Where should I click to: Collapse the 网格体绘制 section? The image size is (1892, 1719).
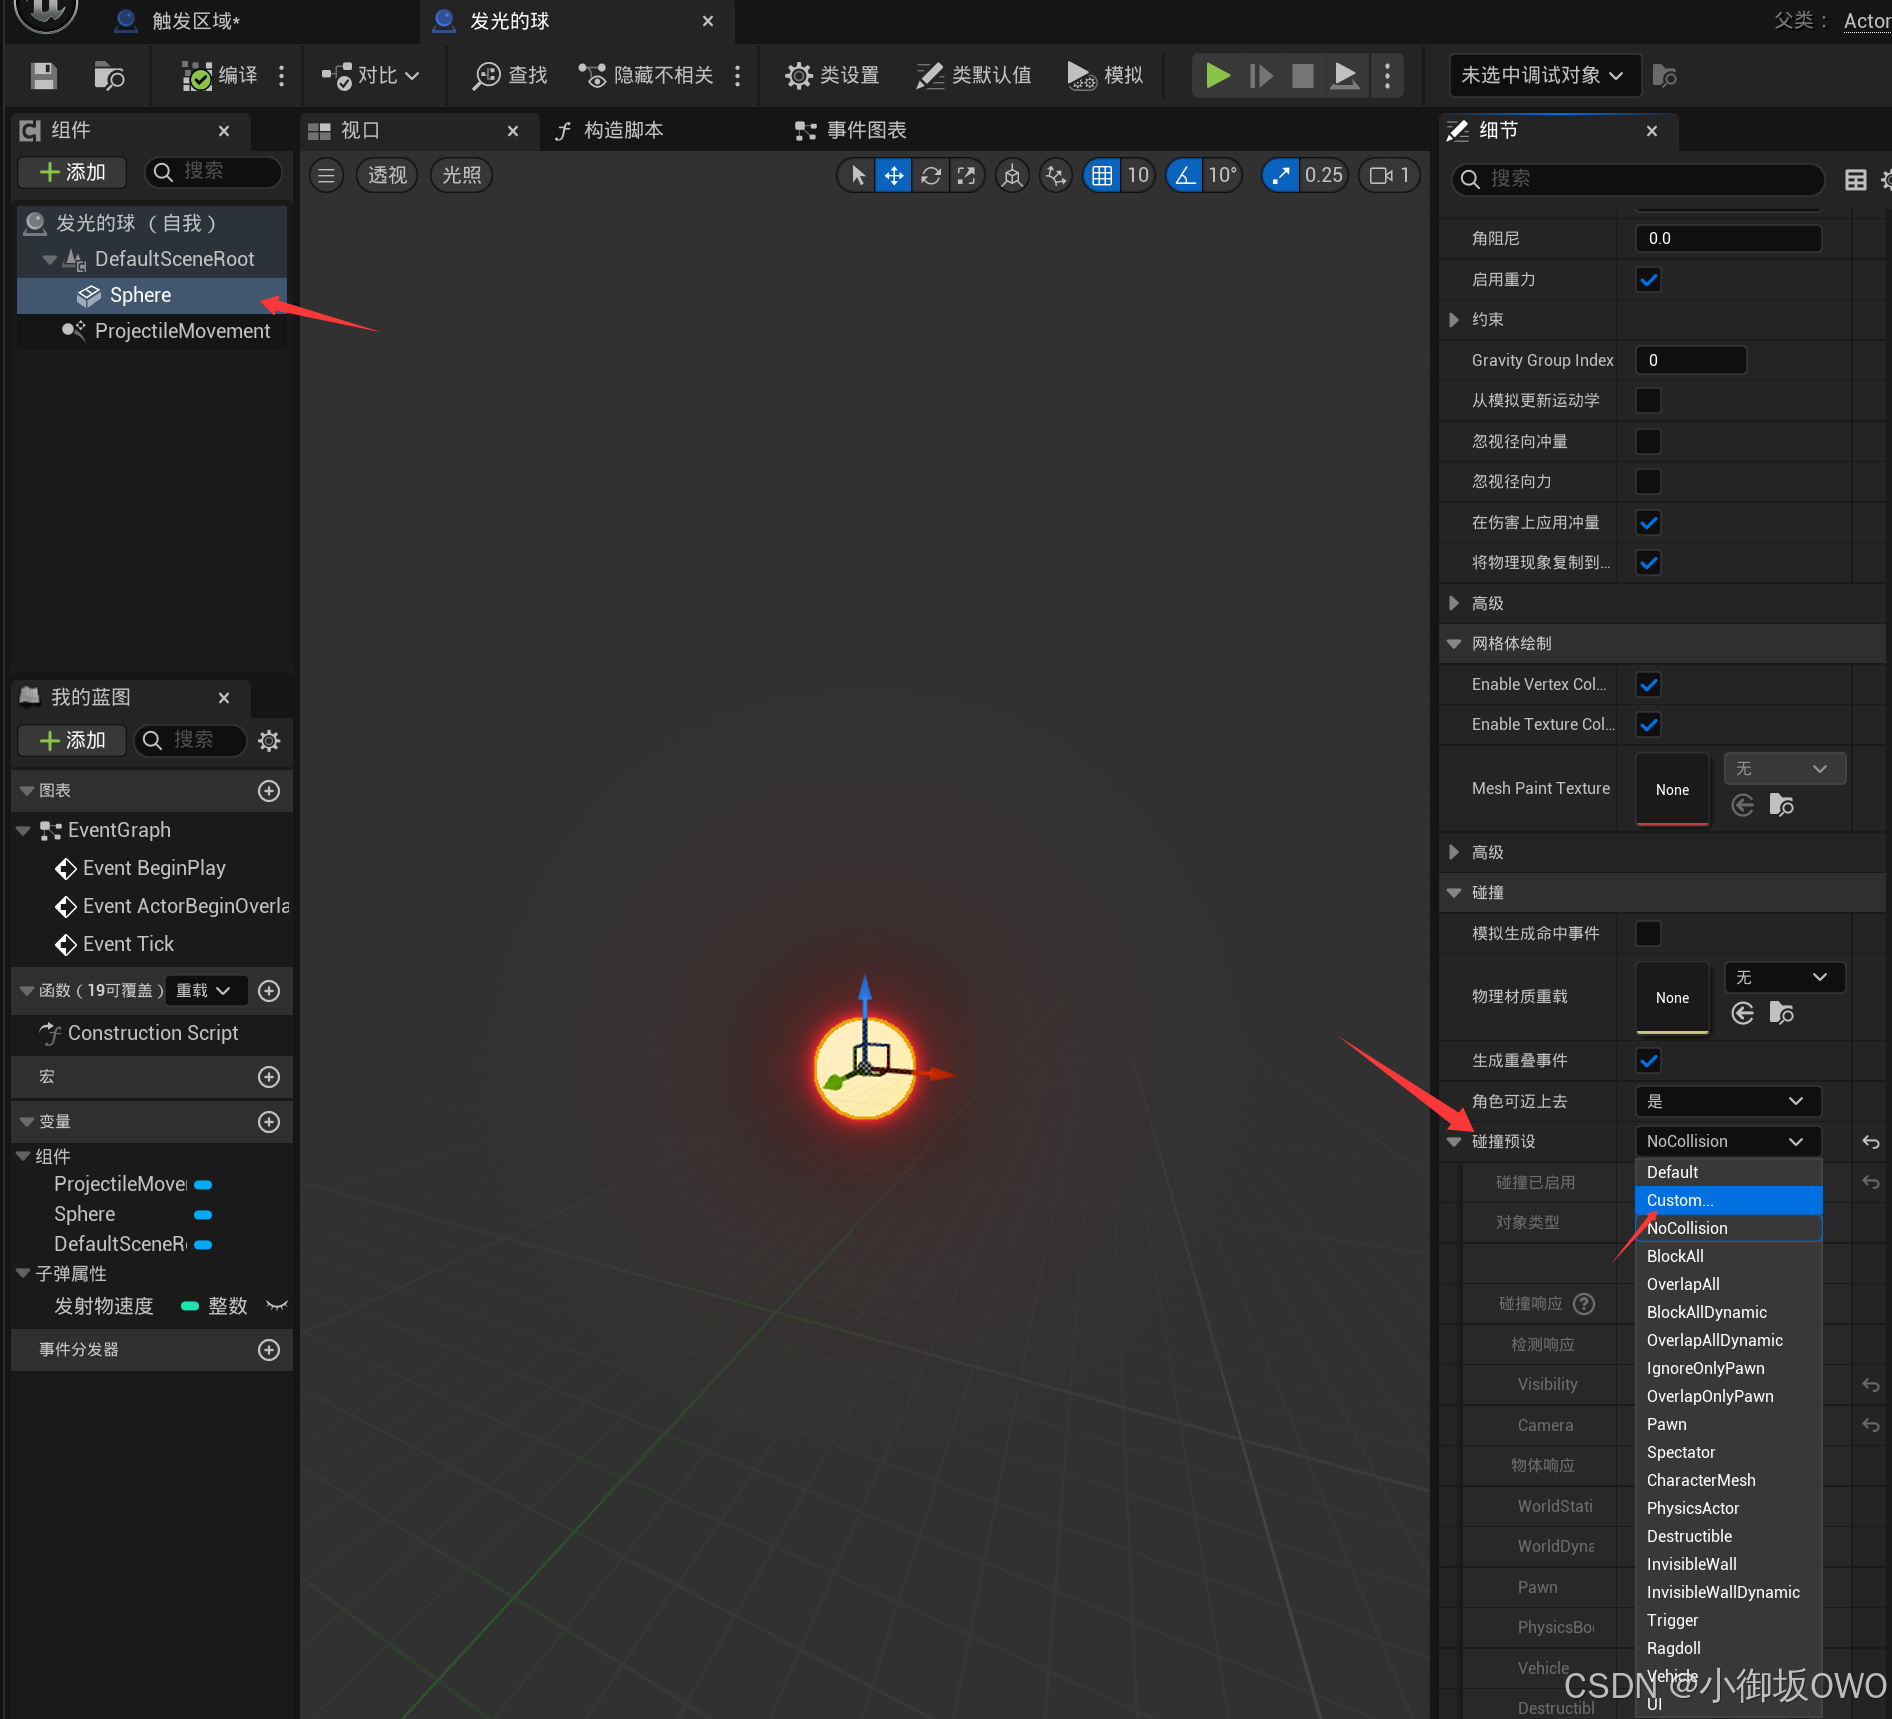coord(1454,644)
